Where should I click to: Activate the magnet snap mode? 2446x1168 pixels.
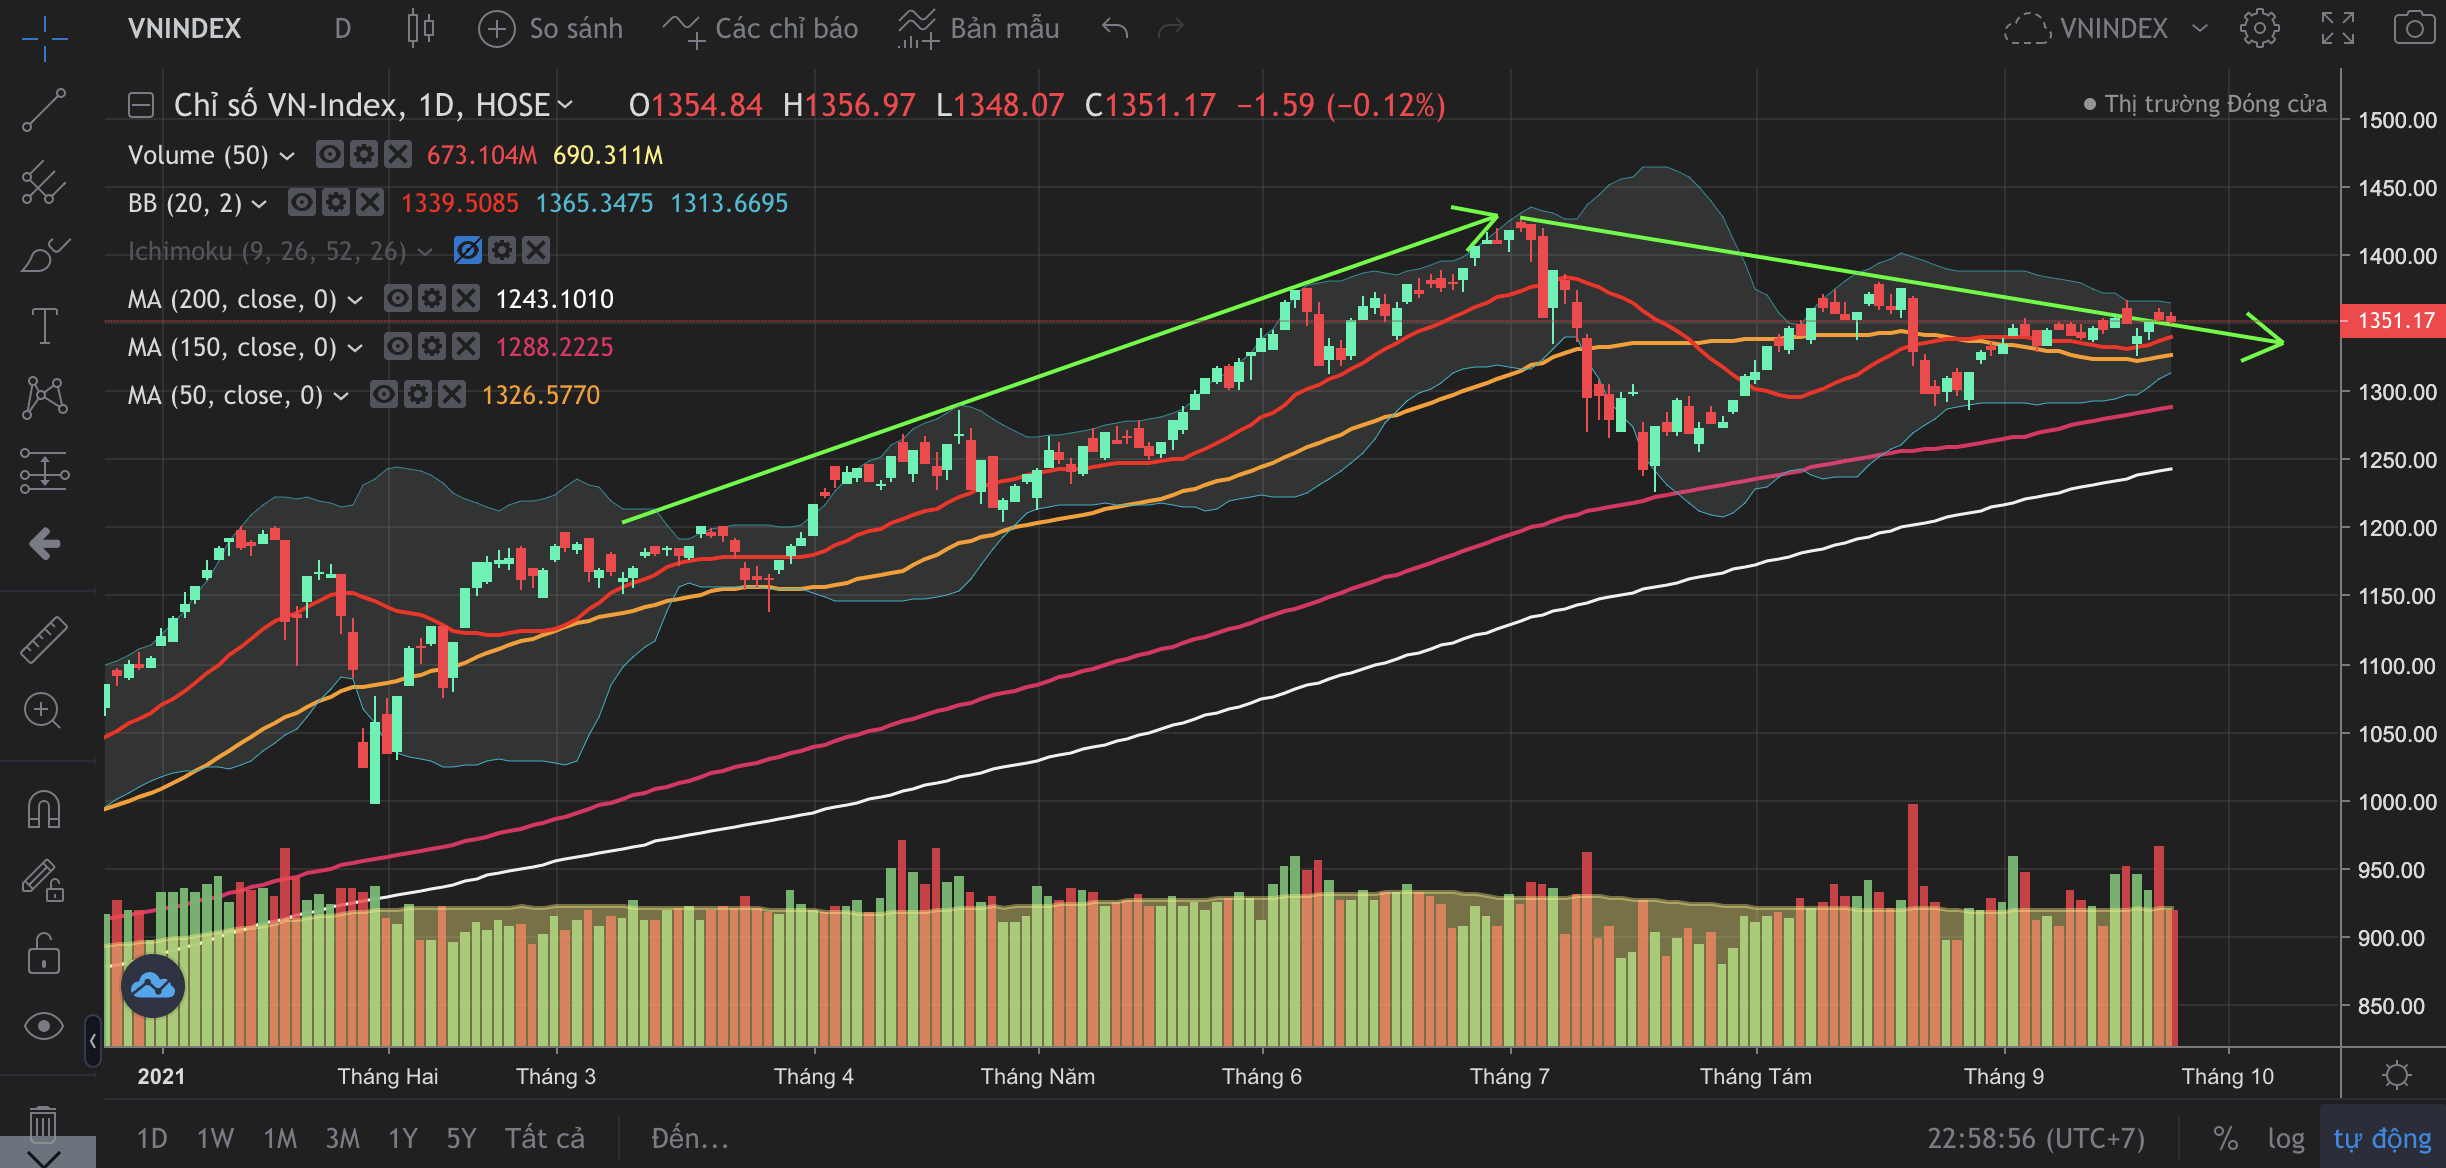click(44, 809)
